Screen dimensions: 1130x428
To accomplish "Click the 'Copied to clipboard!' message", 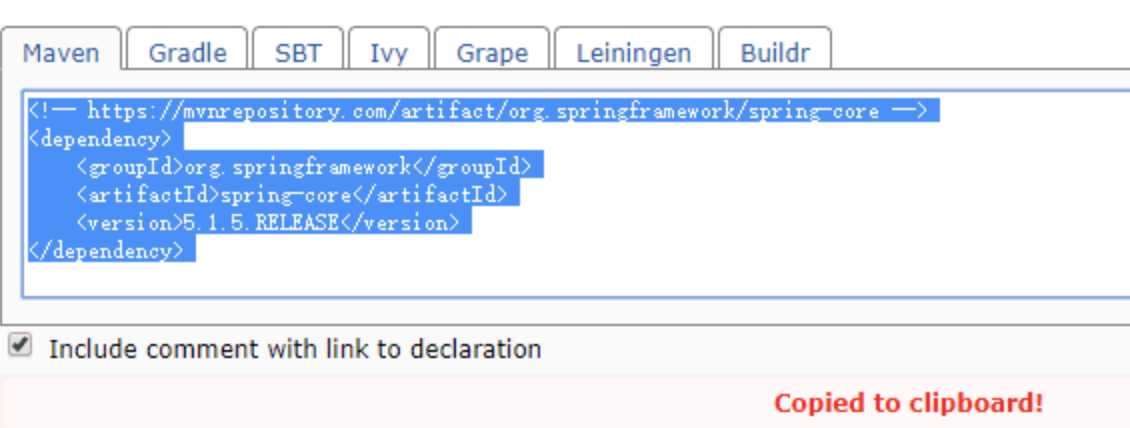I will 908,403.
